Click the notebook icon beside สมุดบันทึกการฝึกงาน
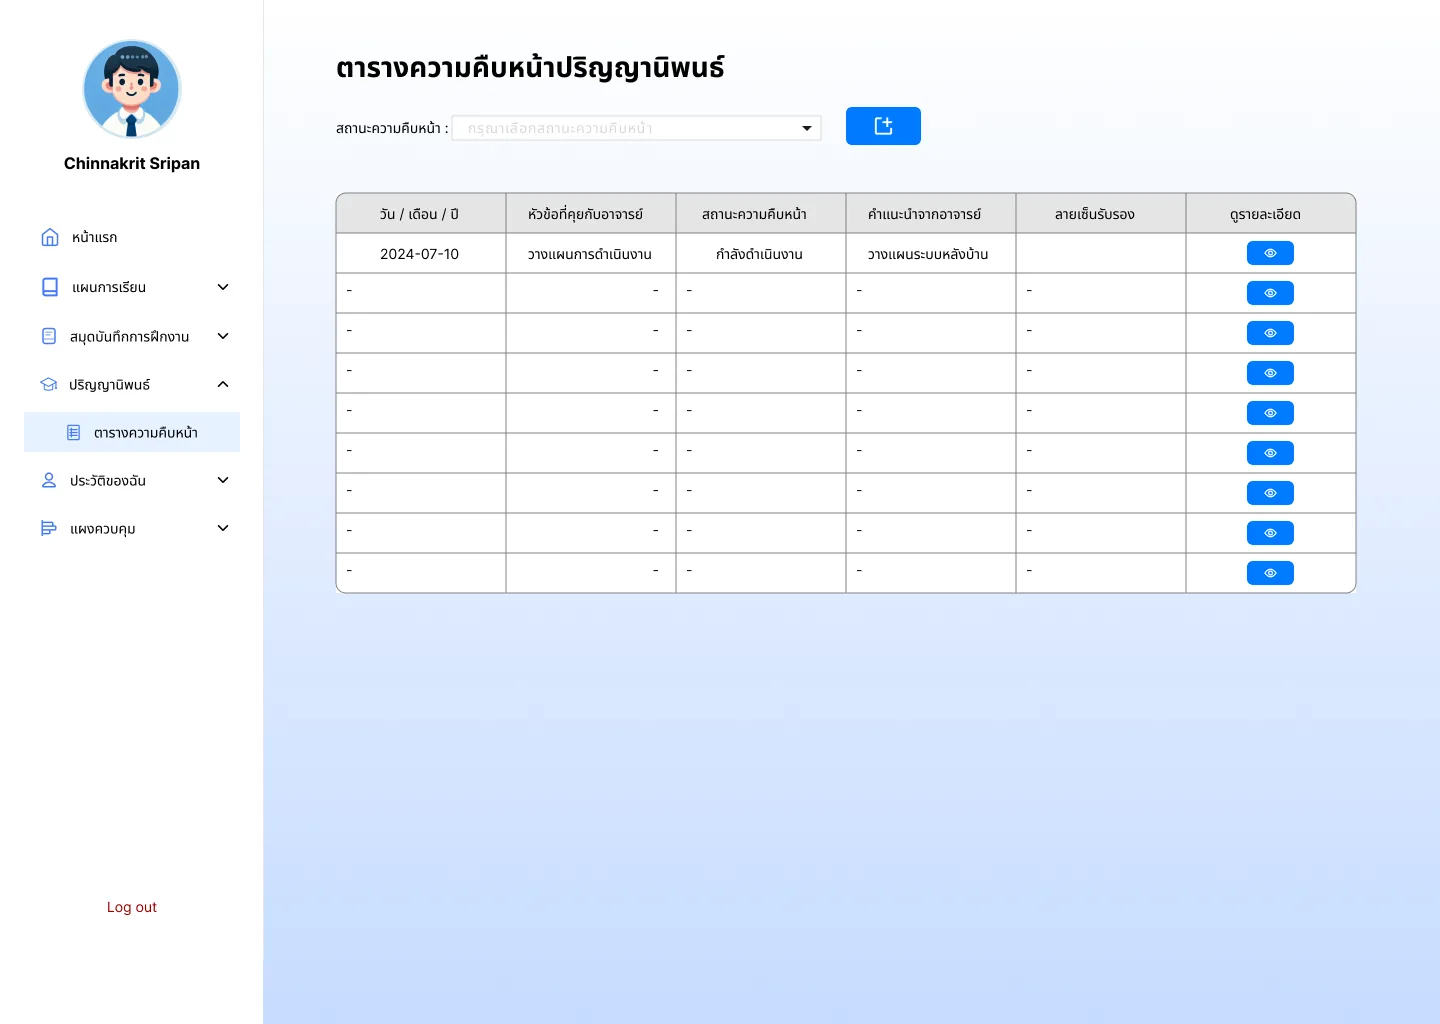 coord(49,336)
